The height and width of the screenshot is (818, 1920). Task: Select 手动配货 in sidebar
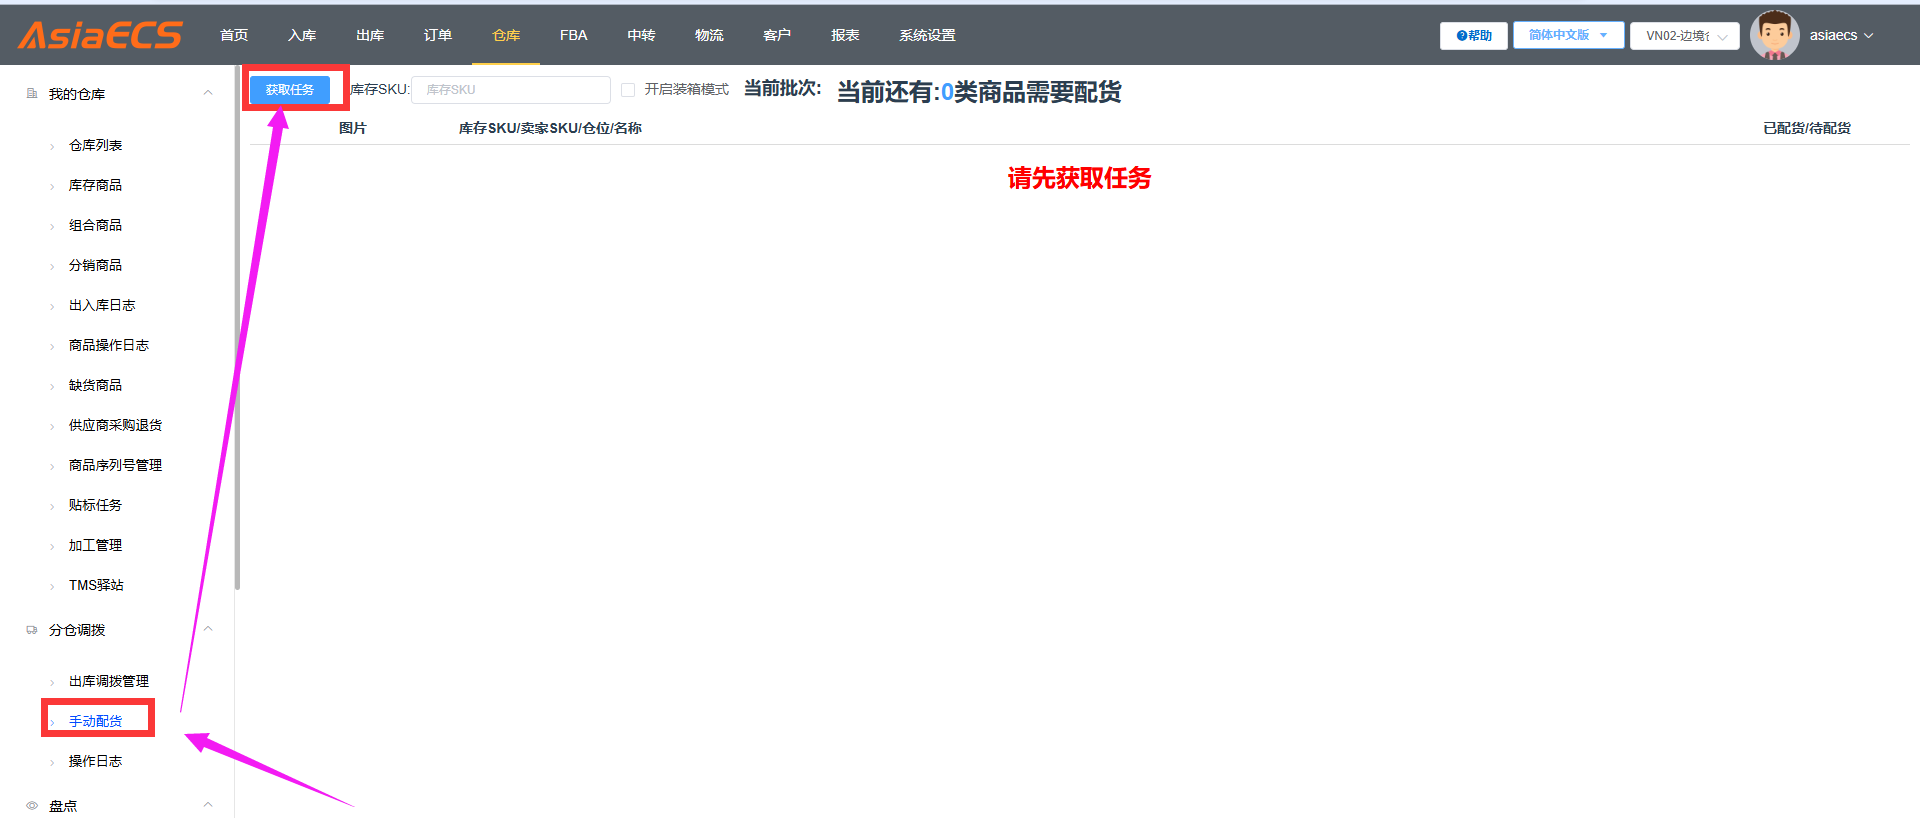point(96,721)
